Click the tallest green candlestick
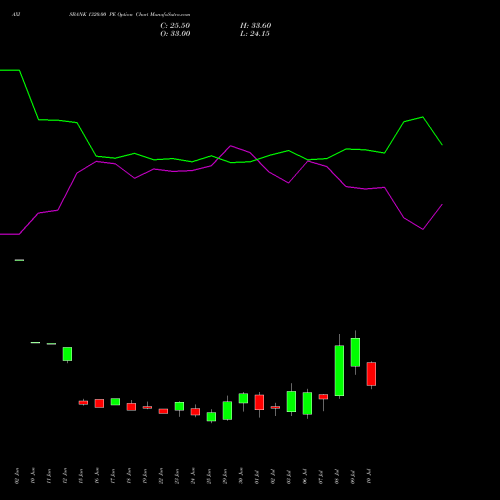The image size is (500, 500). point(339,370)
